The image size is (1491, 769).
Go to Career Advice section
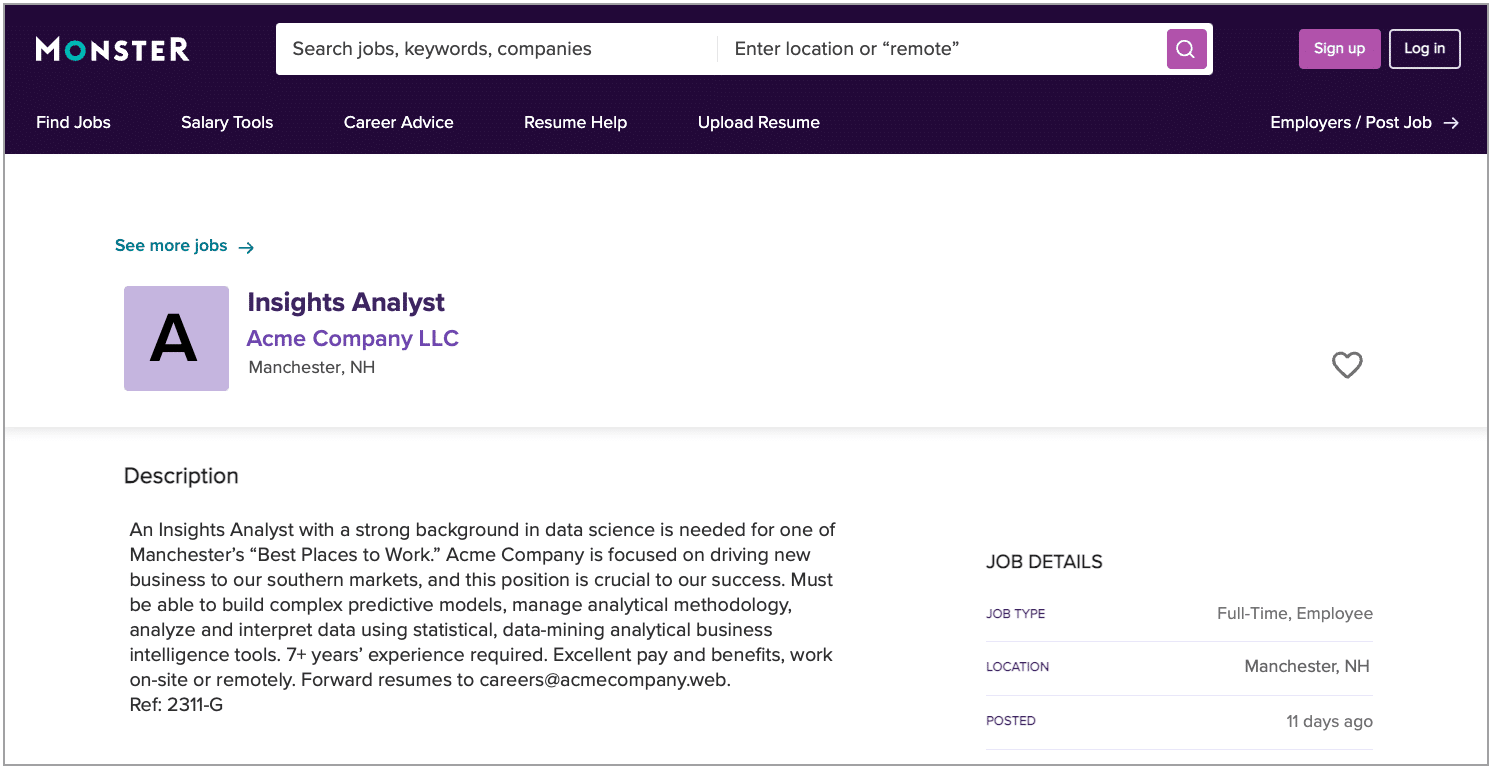(398, 123)
